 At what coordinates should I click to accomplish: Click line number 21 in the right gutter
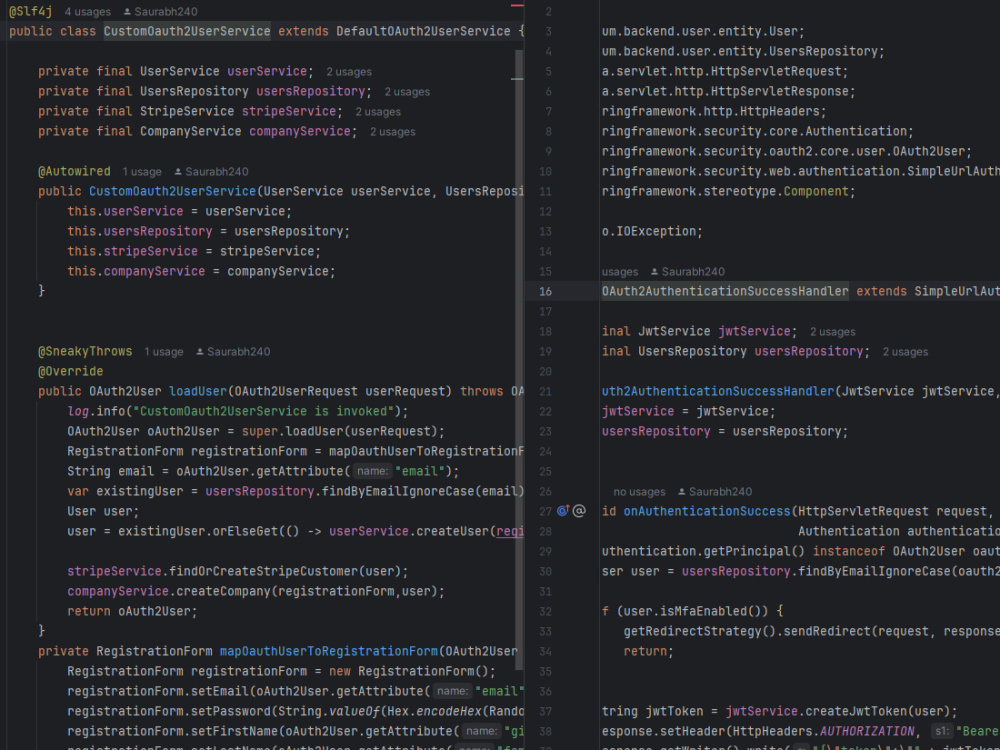click(x=545, y=392)
